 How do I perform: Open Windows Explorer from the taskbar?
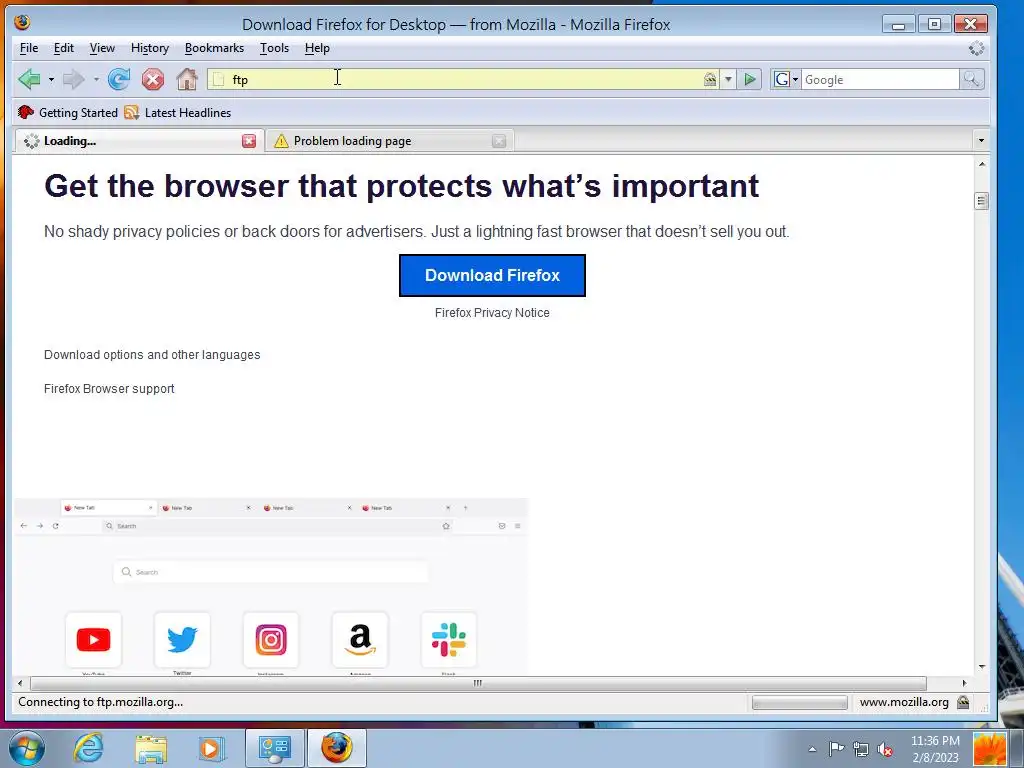pos(151,748)
